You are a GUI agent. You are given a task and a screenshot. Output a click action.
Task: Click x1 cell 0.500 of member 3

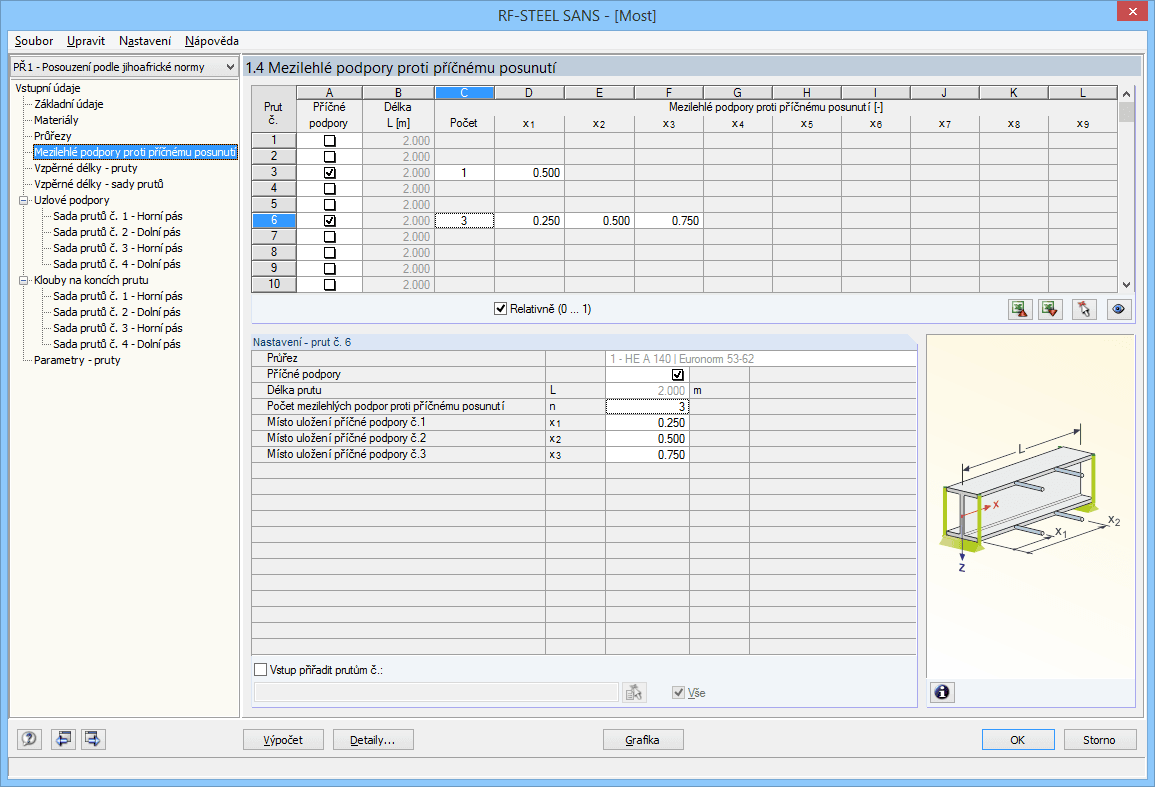tap(529, 172)
